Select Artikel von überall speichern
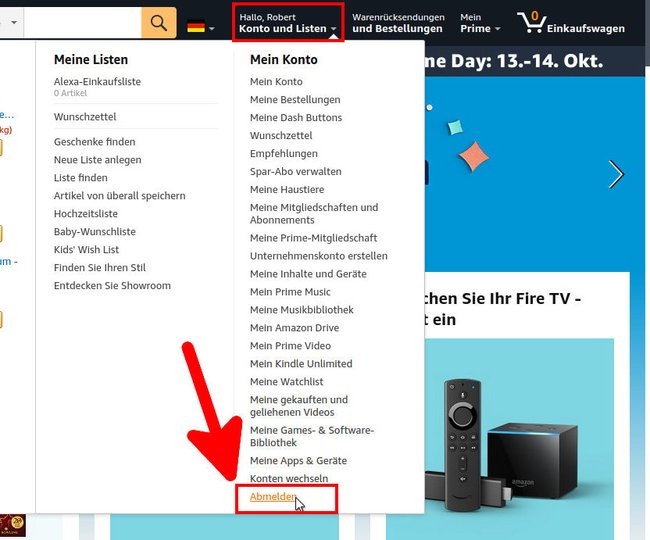This screenshot has height=540, width=650. click(x=119, y=196)
